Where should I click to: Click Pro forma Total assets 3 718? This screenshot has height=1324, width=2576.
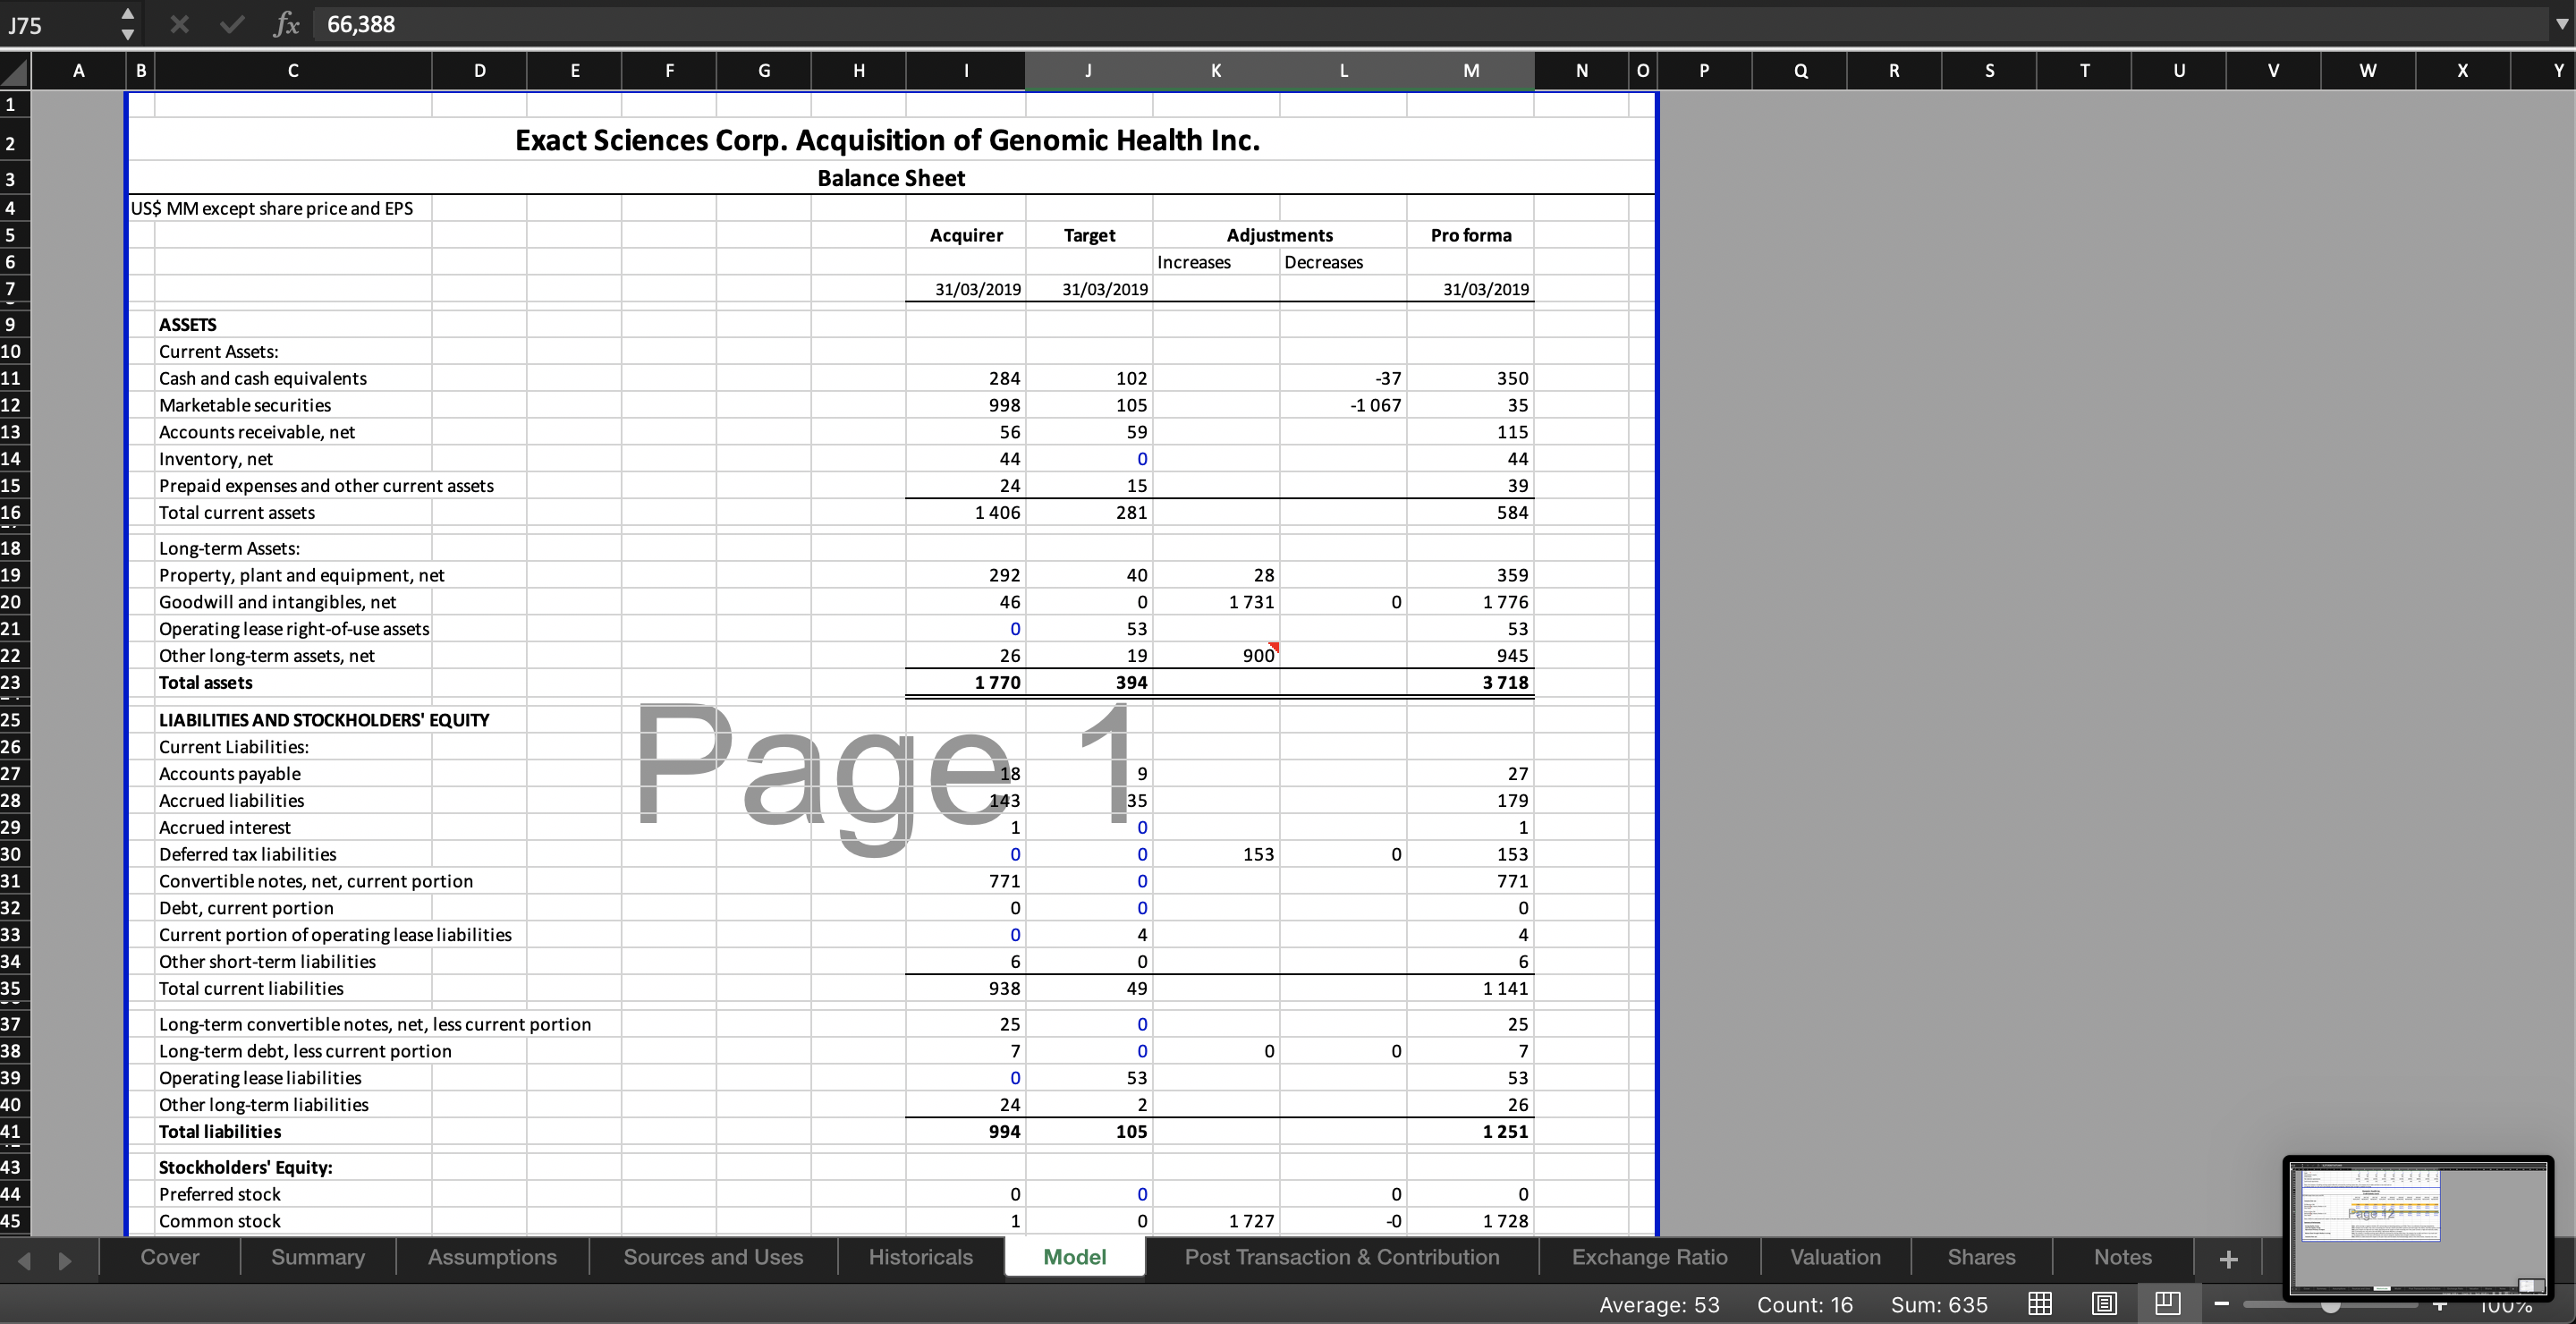1505,683
